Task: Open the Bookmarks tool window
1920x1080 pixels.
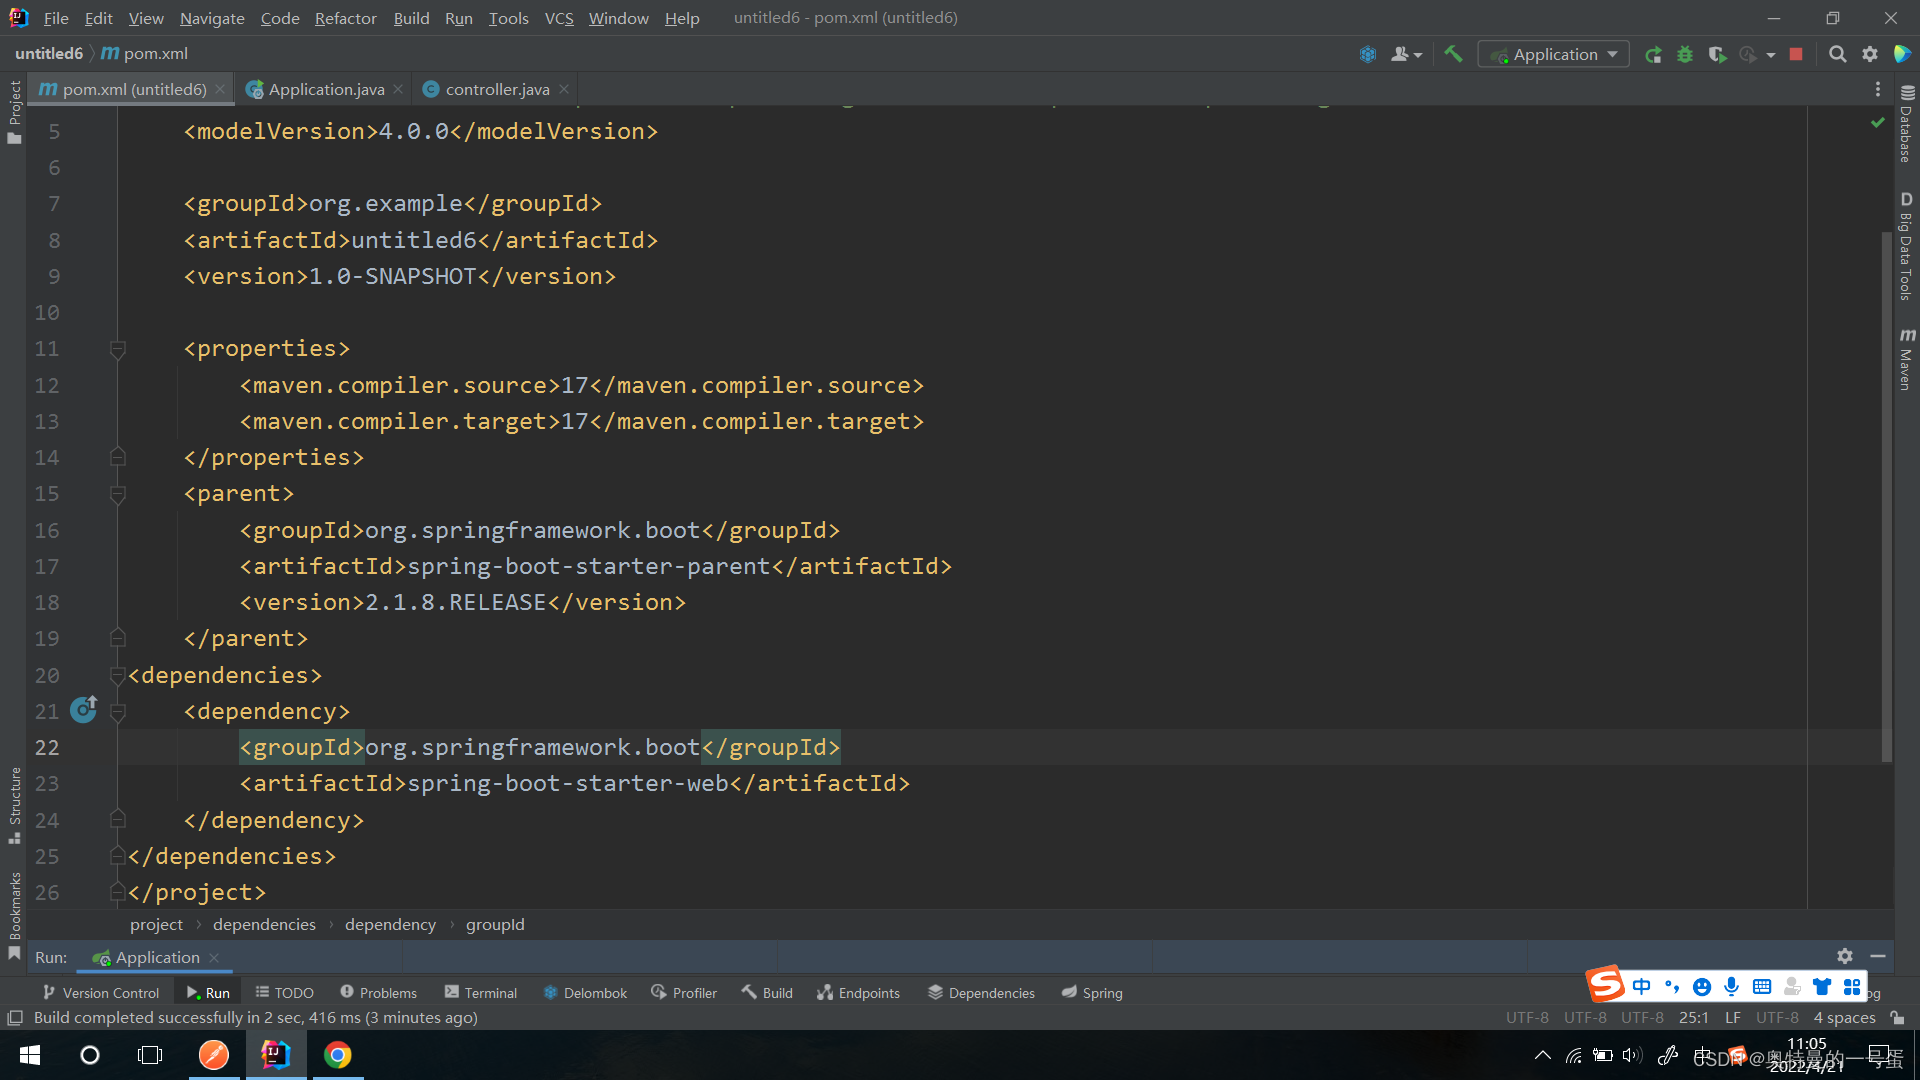Action: coord(14,915)
